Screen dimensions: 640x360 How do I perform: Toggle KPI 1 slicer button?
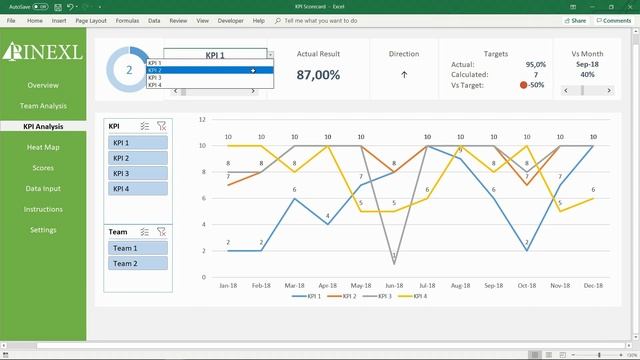[138, 142]
